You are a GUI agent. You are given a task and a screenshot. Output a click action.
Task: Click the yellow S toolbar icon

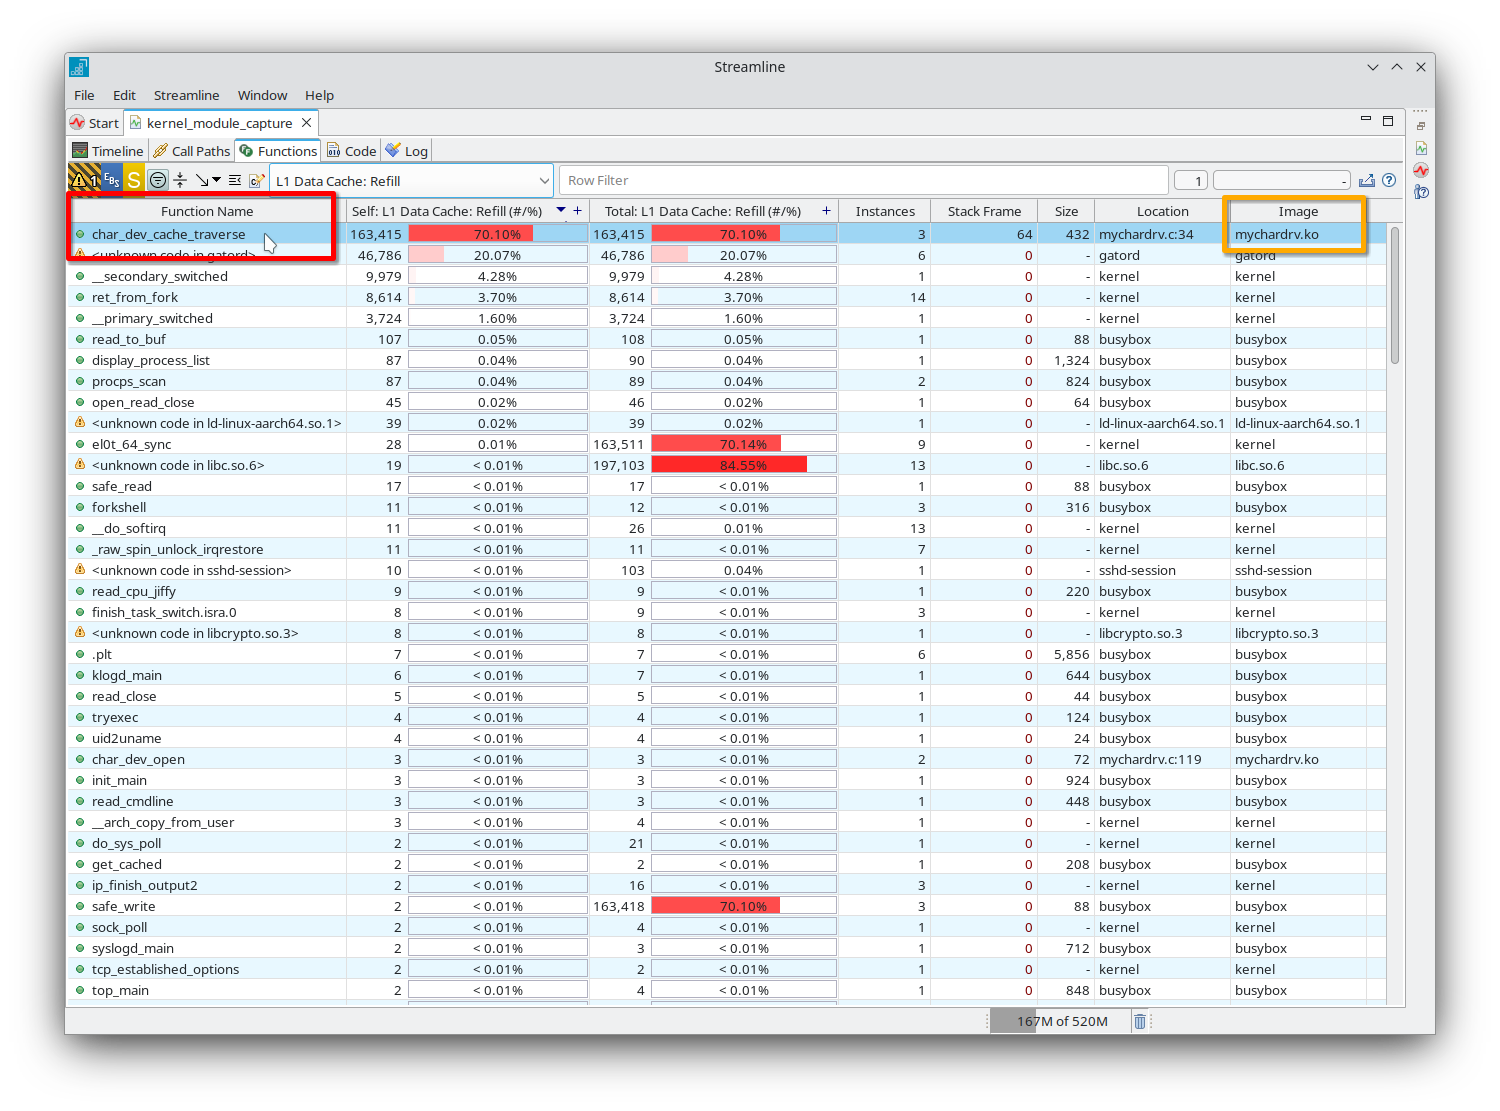pos(134,179)
